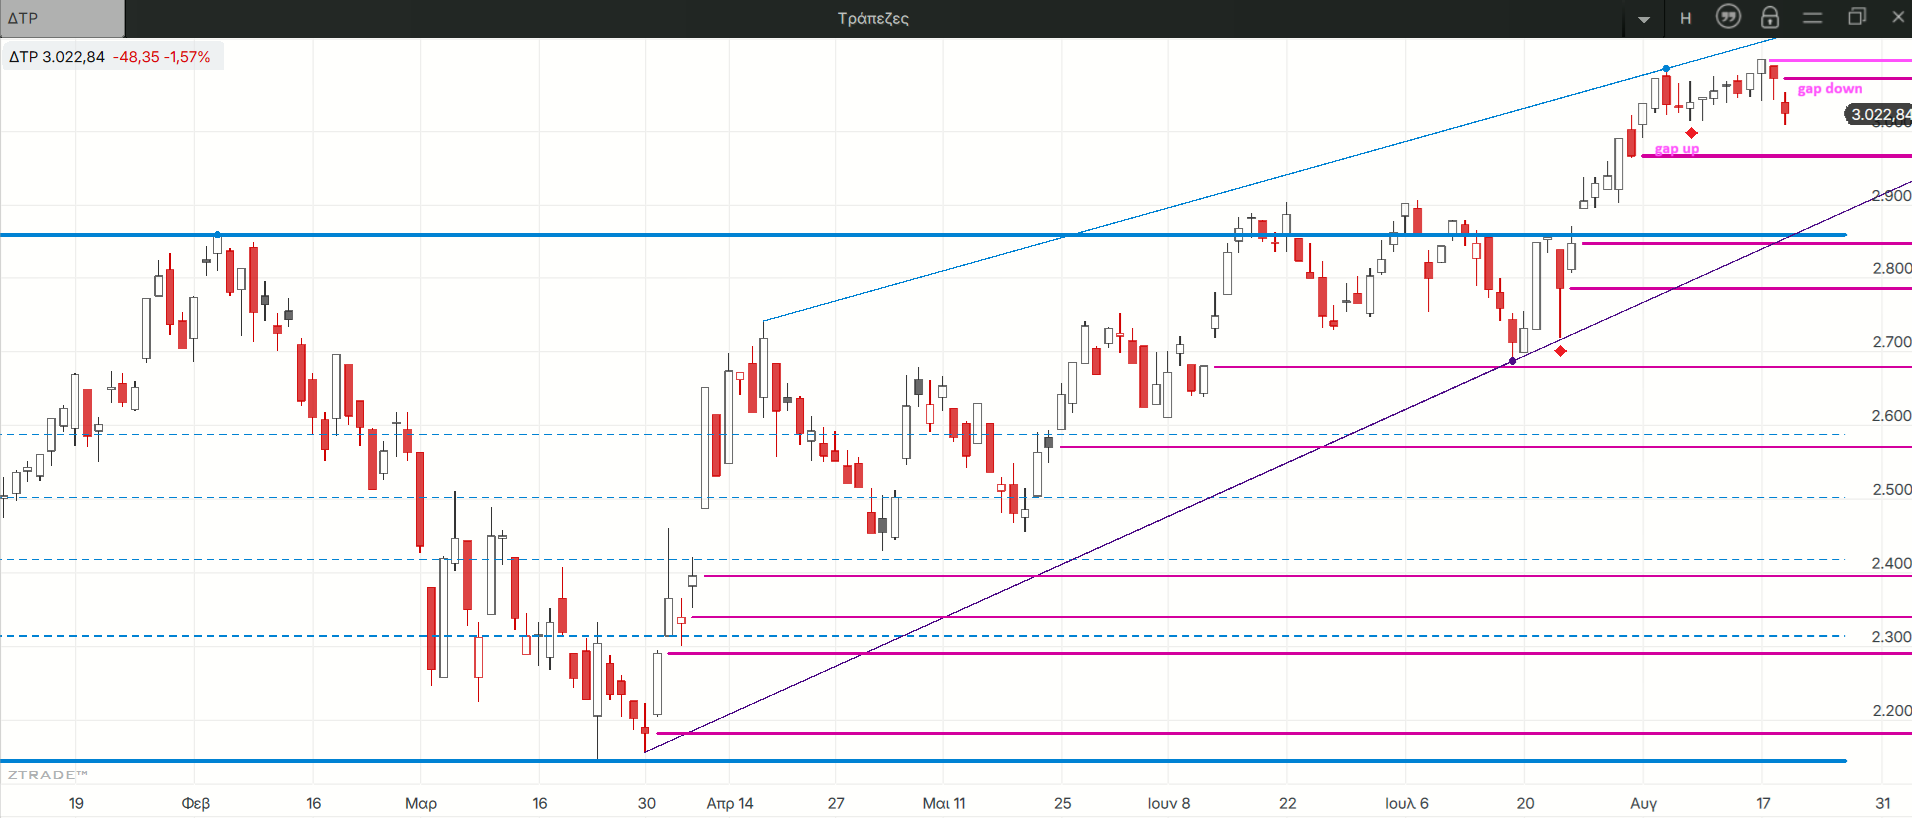Click the ΔΤΡ 3.022,84 quote label

[x=57, y=57]
